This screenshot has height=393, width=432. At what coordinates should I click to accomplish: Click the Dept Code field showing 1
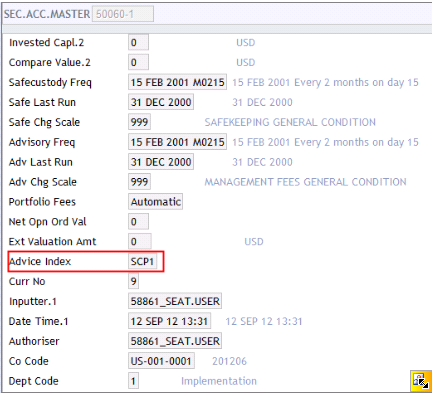point(133,381)
